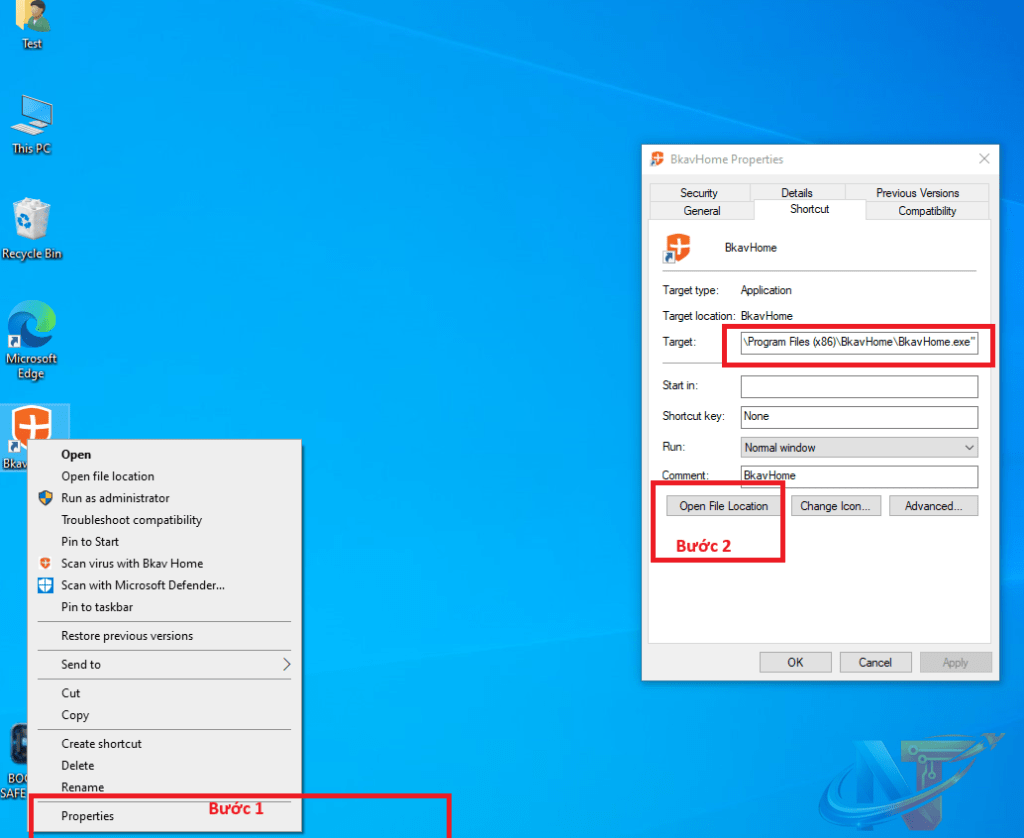Select Scan virus with Bkav Home
This screenshot has height=838, width=1024.
165,563
